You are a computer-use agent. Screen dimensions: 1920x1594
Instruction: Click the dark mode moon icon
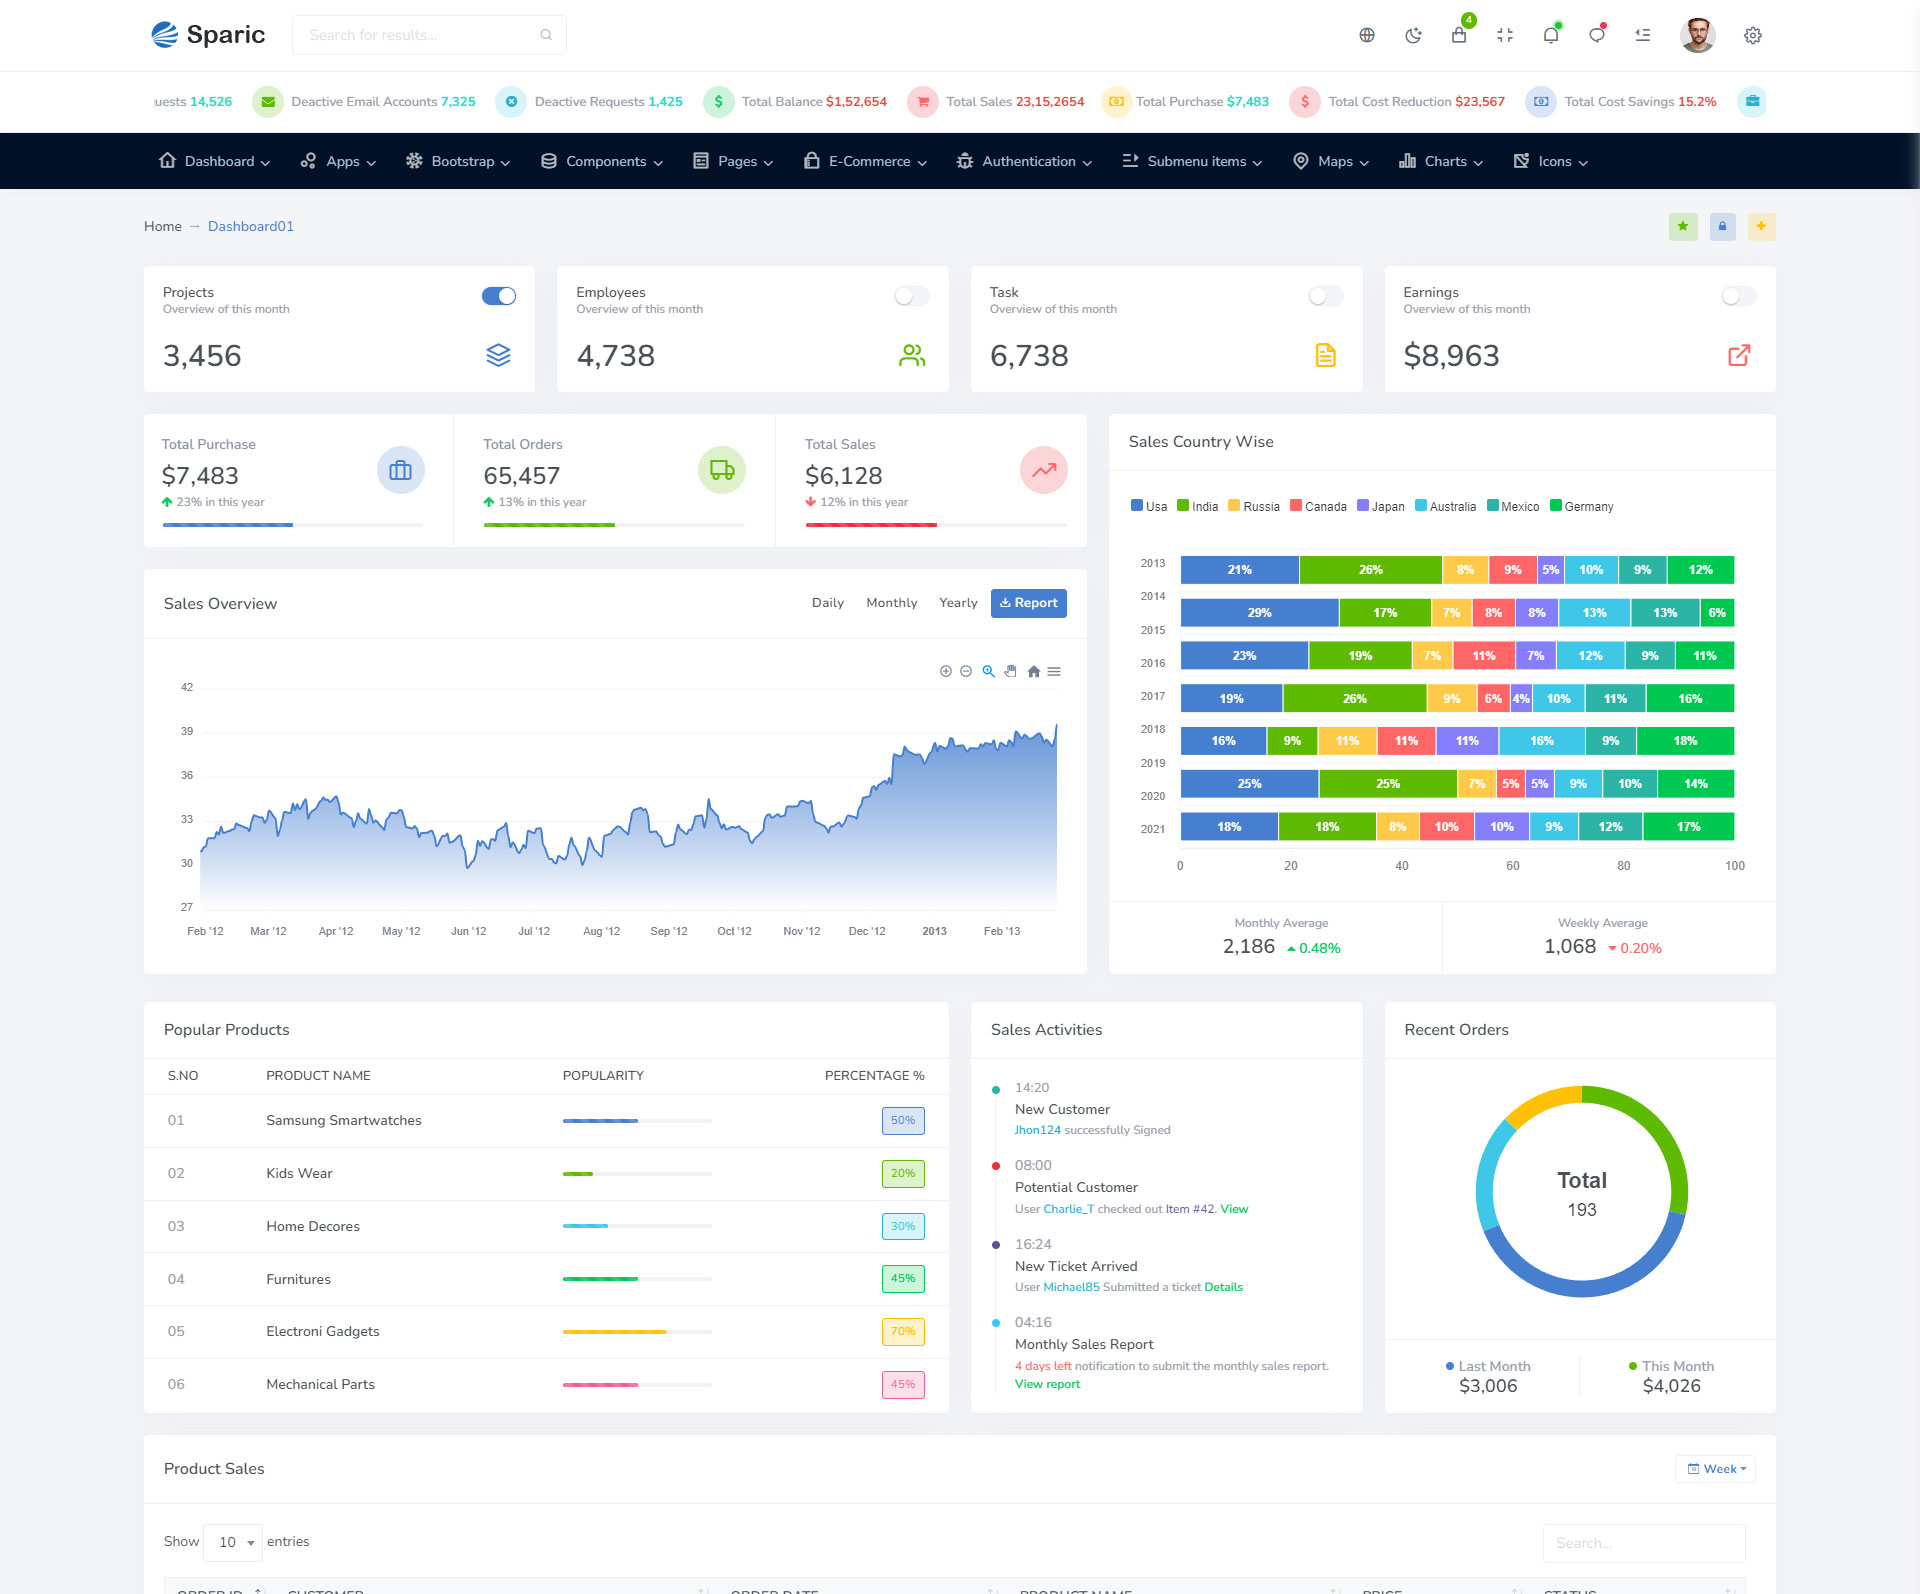click(x=1413, y=35)
